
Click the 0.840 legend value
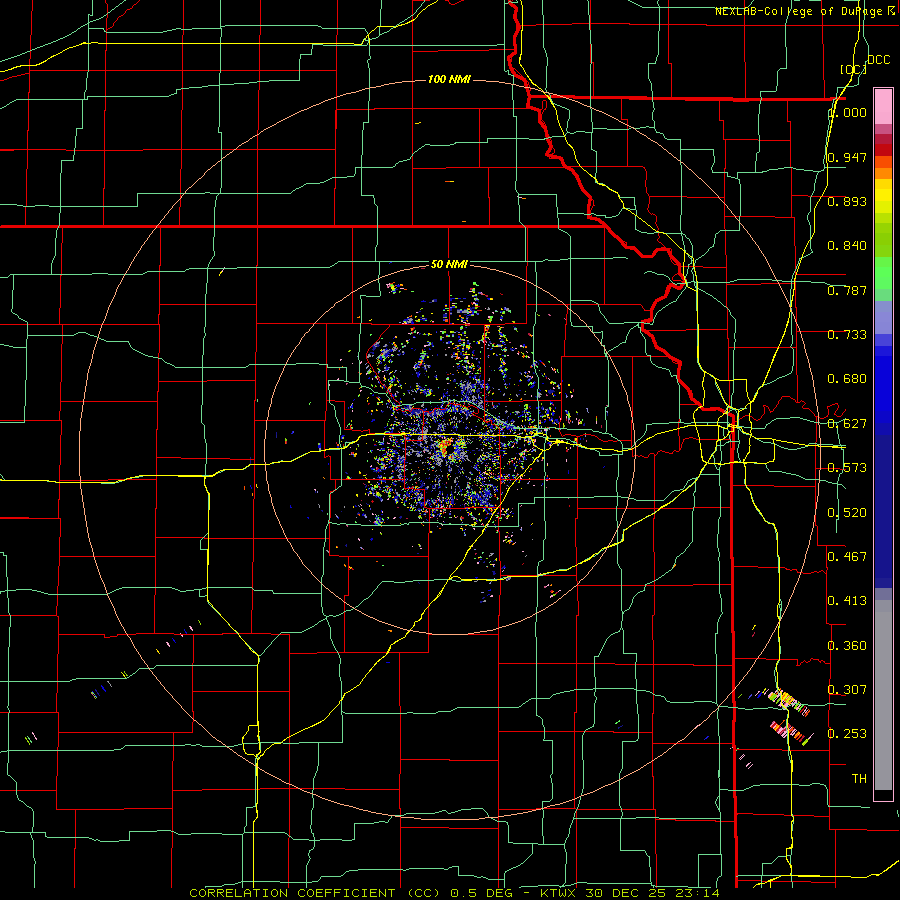pos(848,246)
